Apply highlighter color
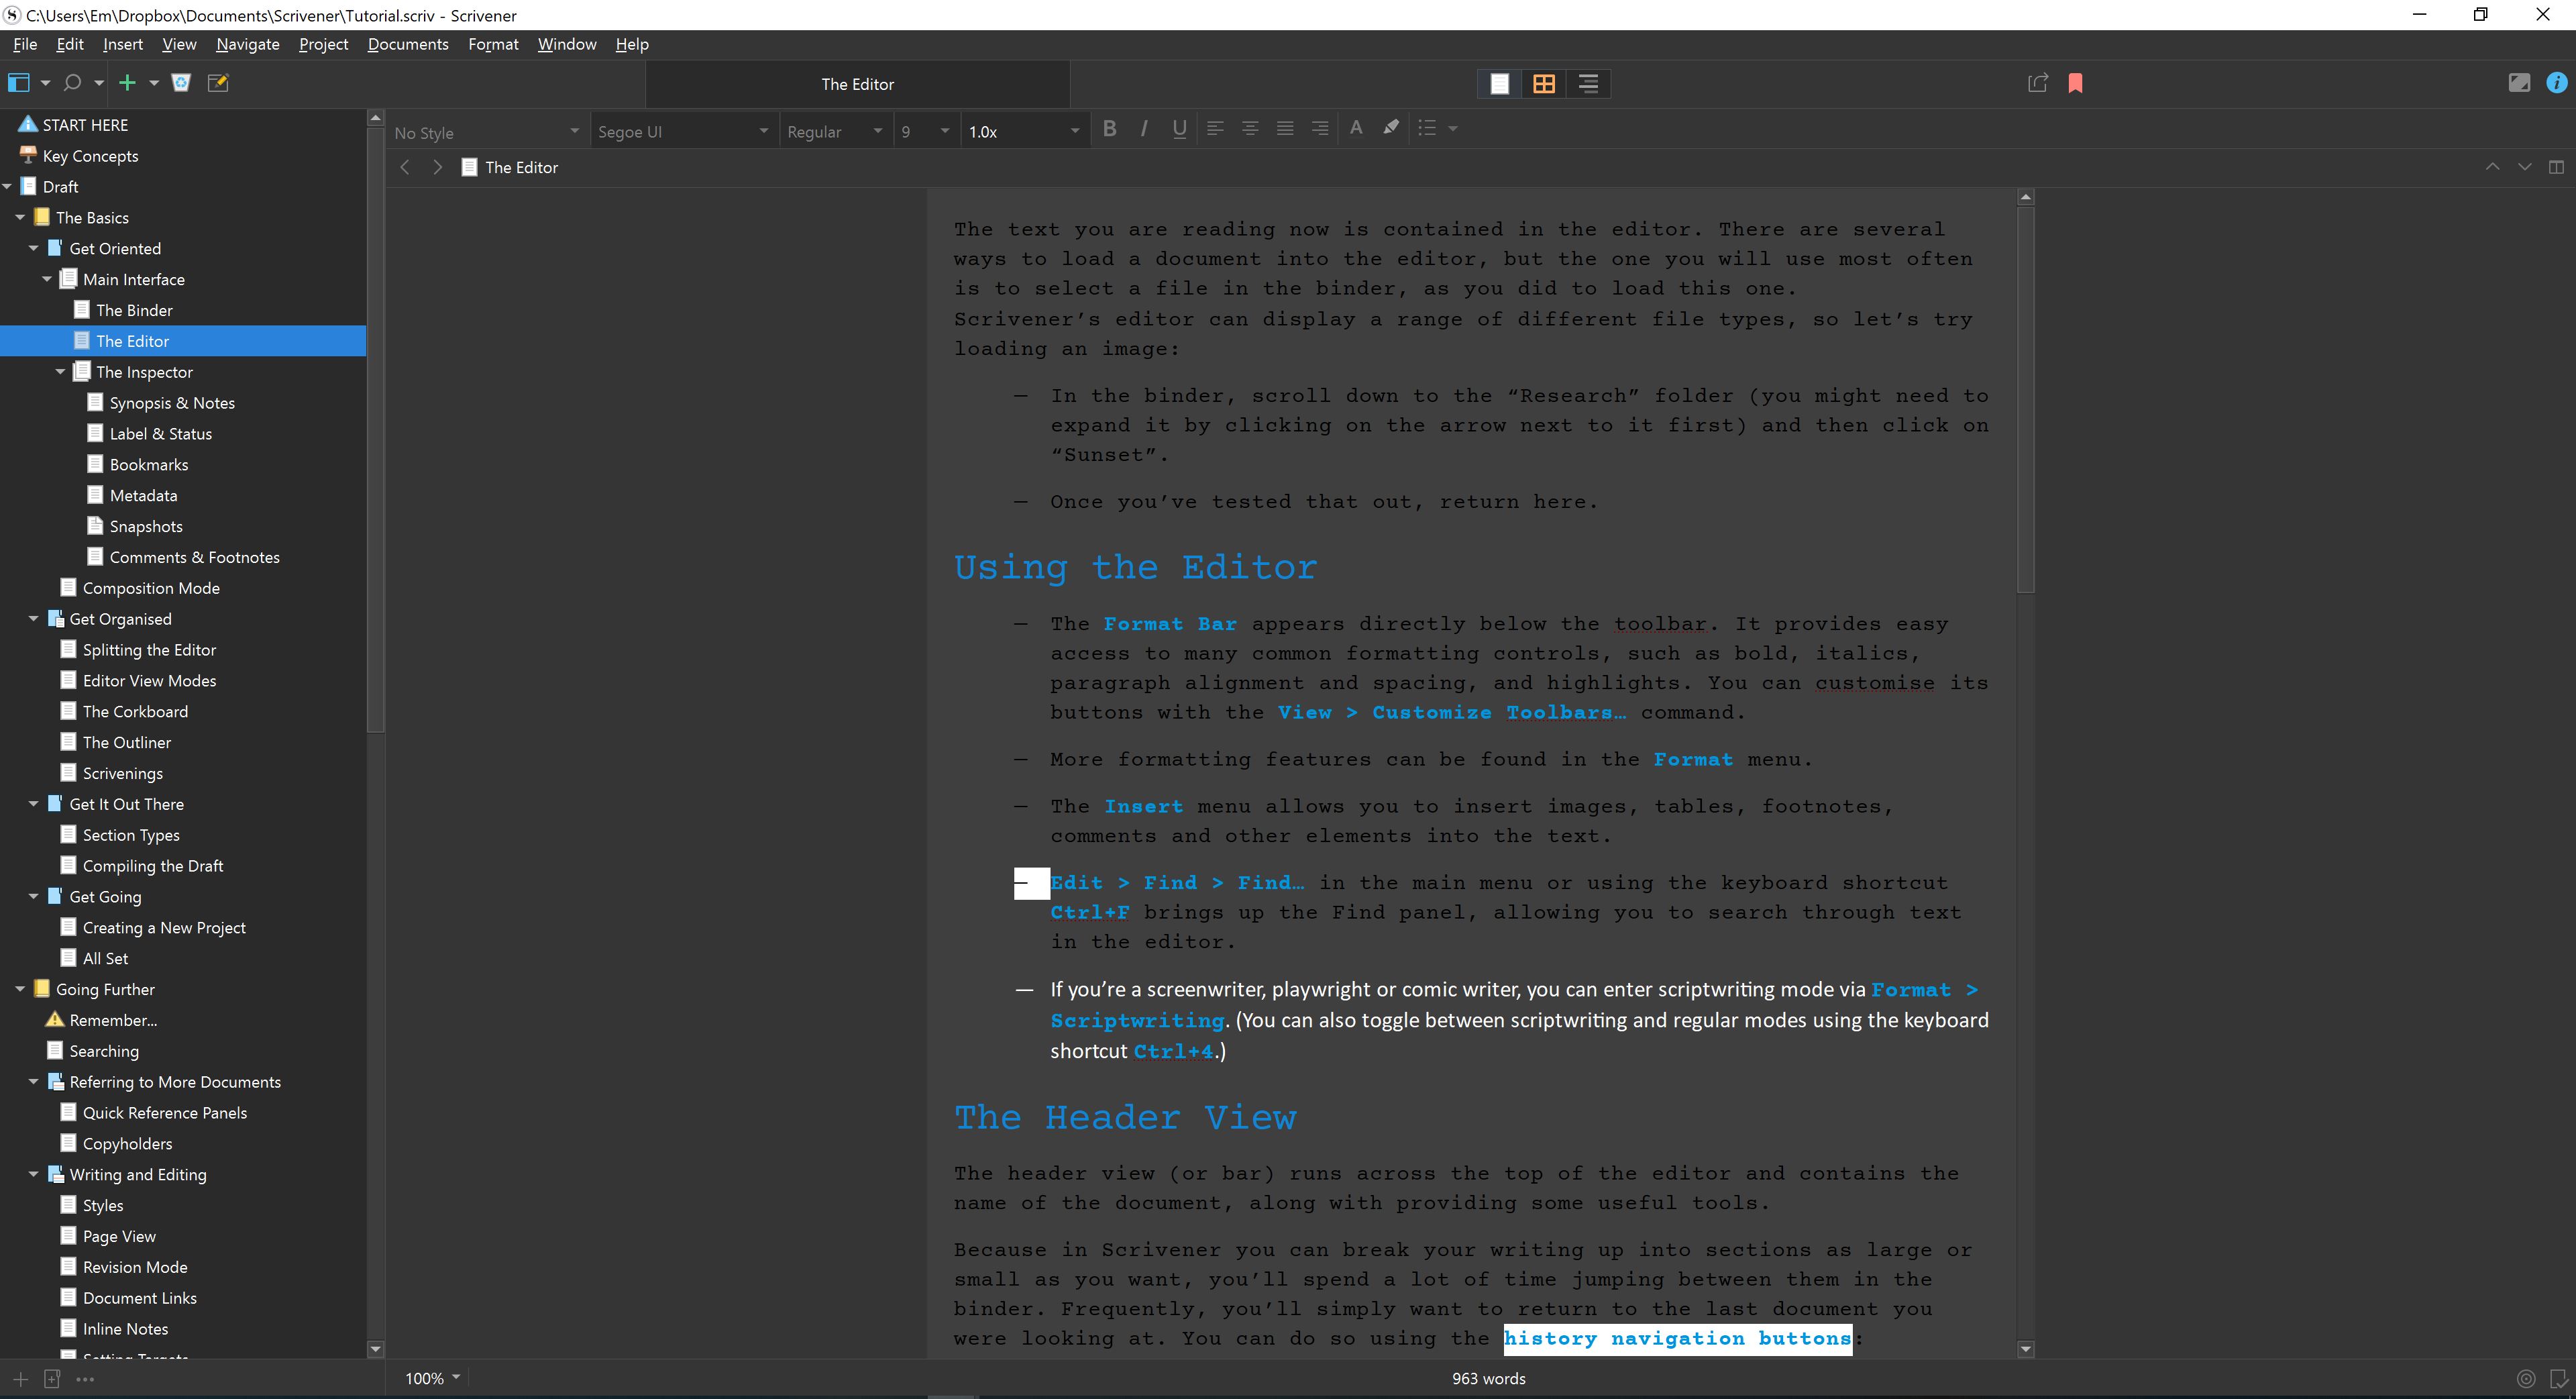The image size is (2576, 1399). pos(1391,128)
